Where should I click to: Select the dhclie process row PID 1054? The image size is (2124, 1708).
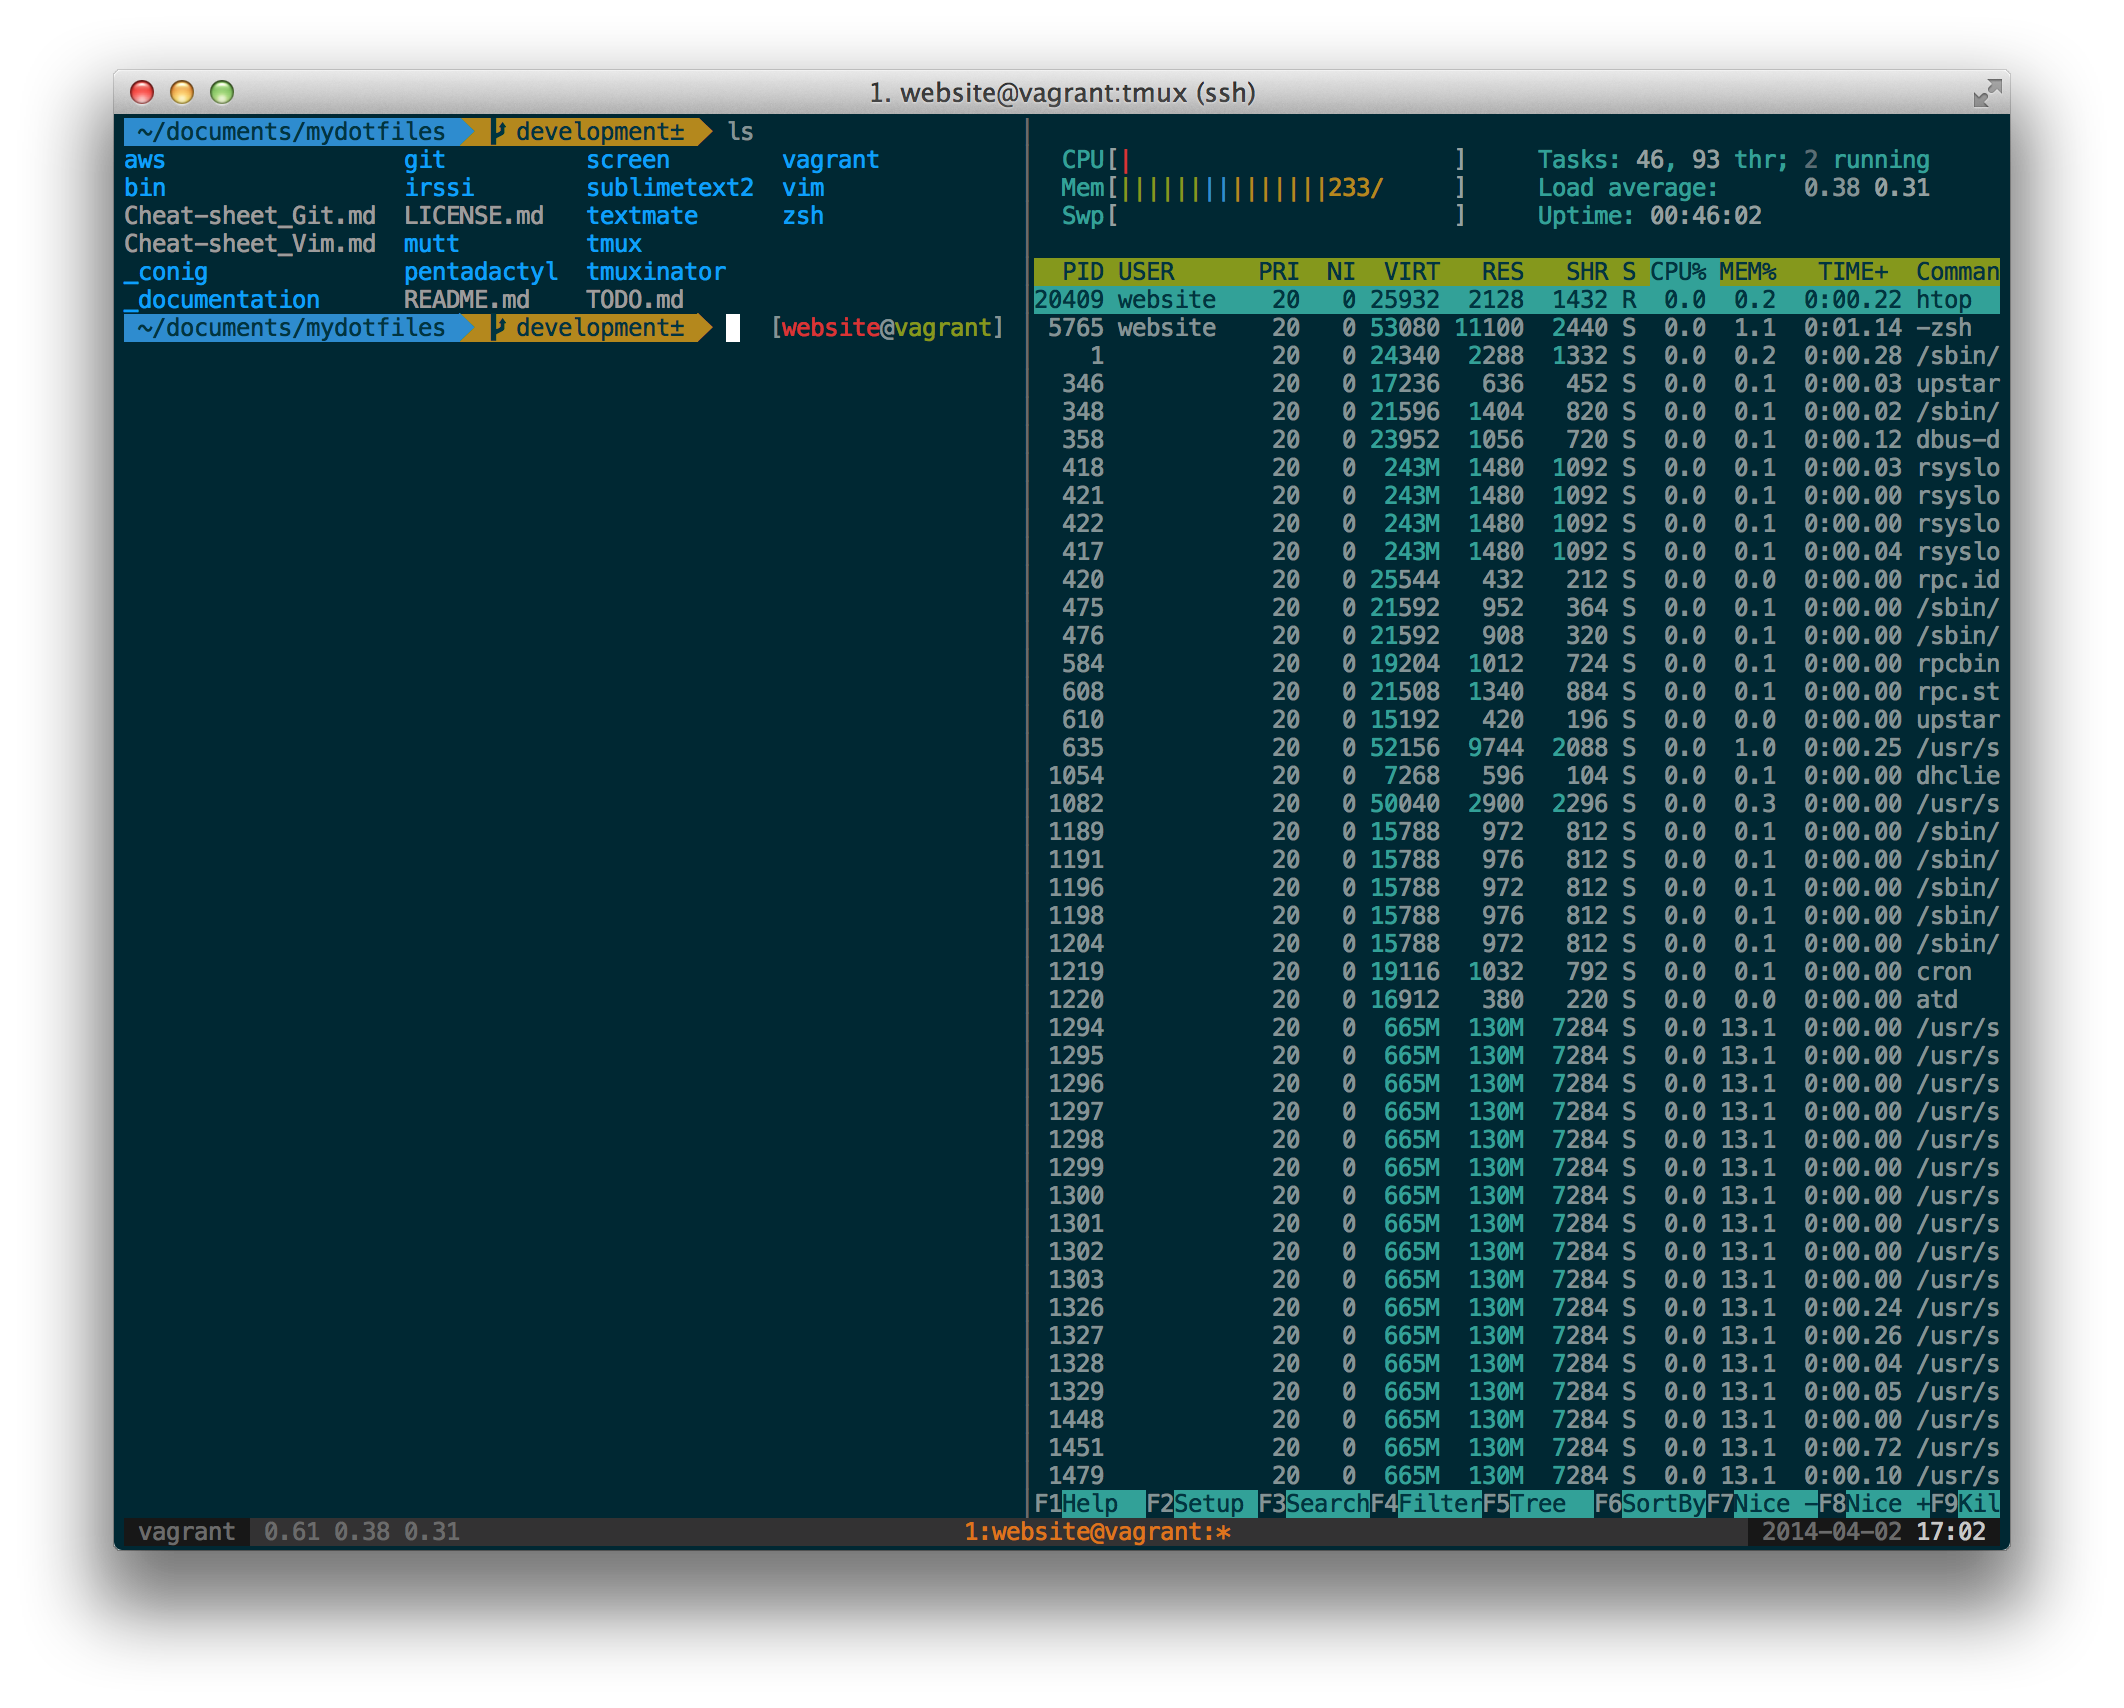tap(1516, 775)
